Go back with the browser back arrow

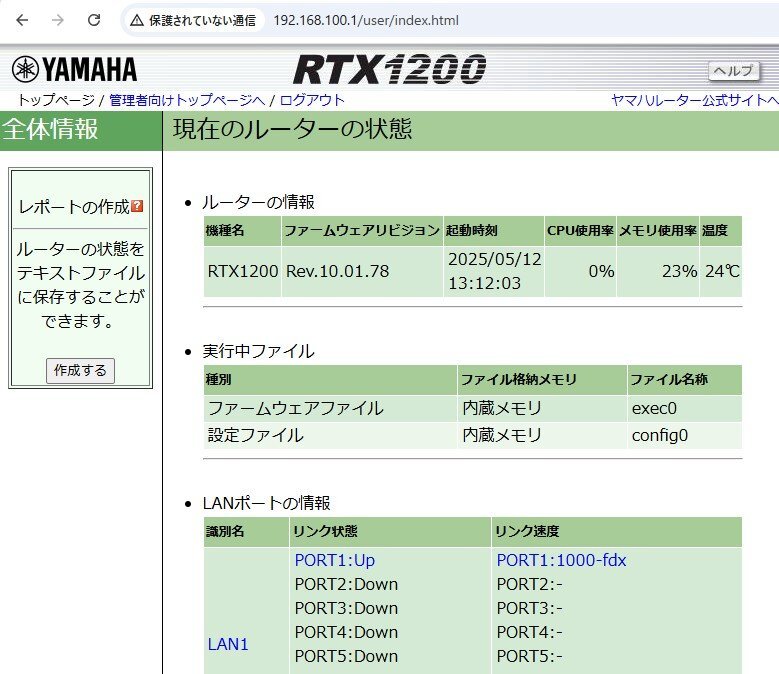(x=22, y=20)
